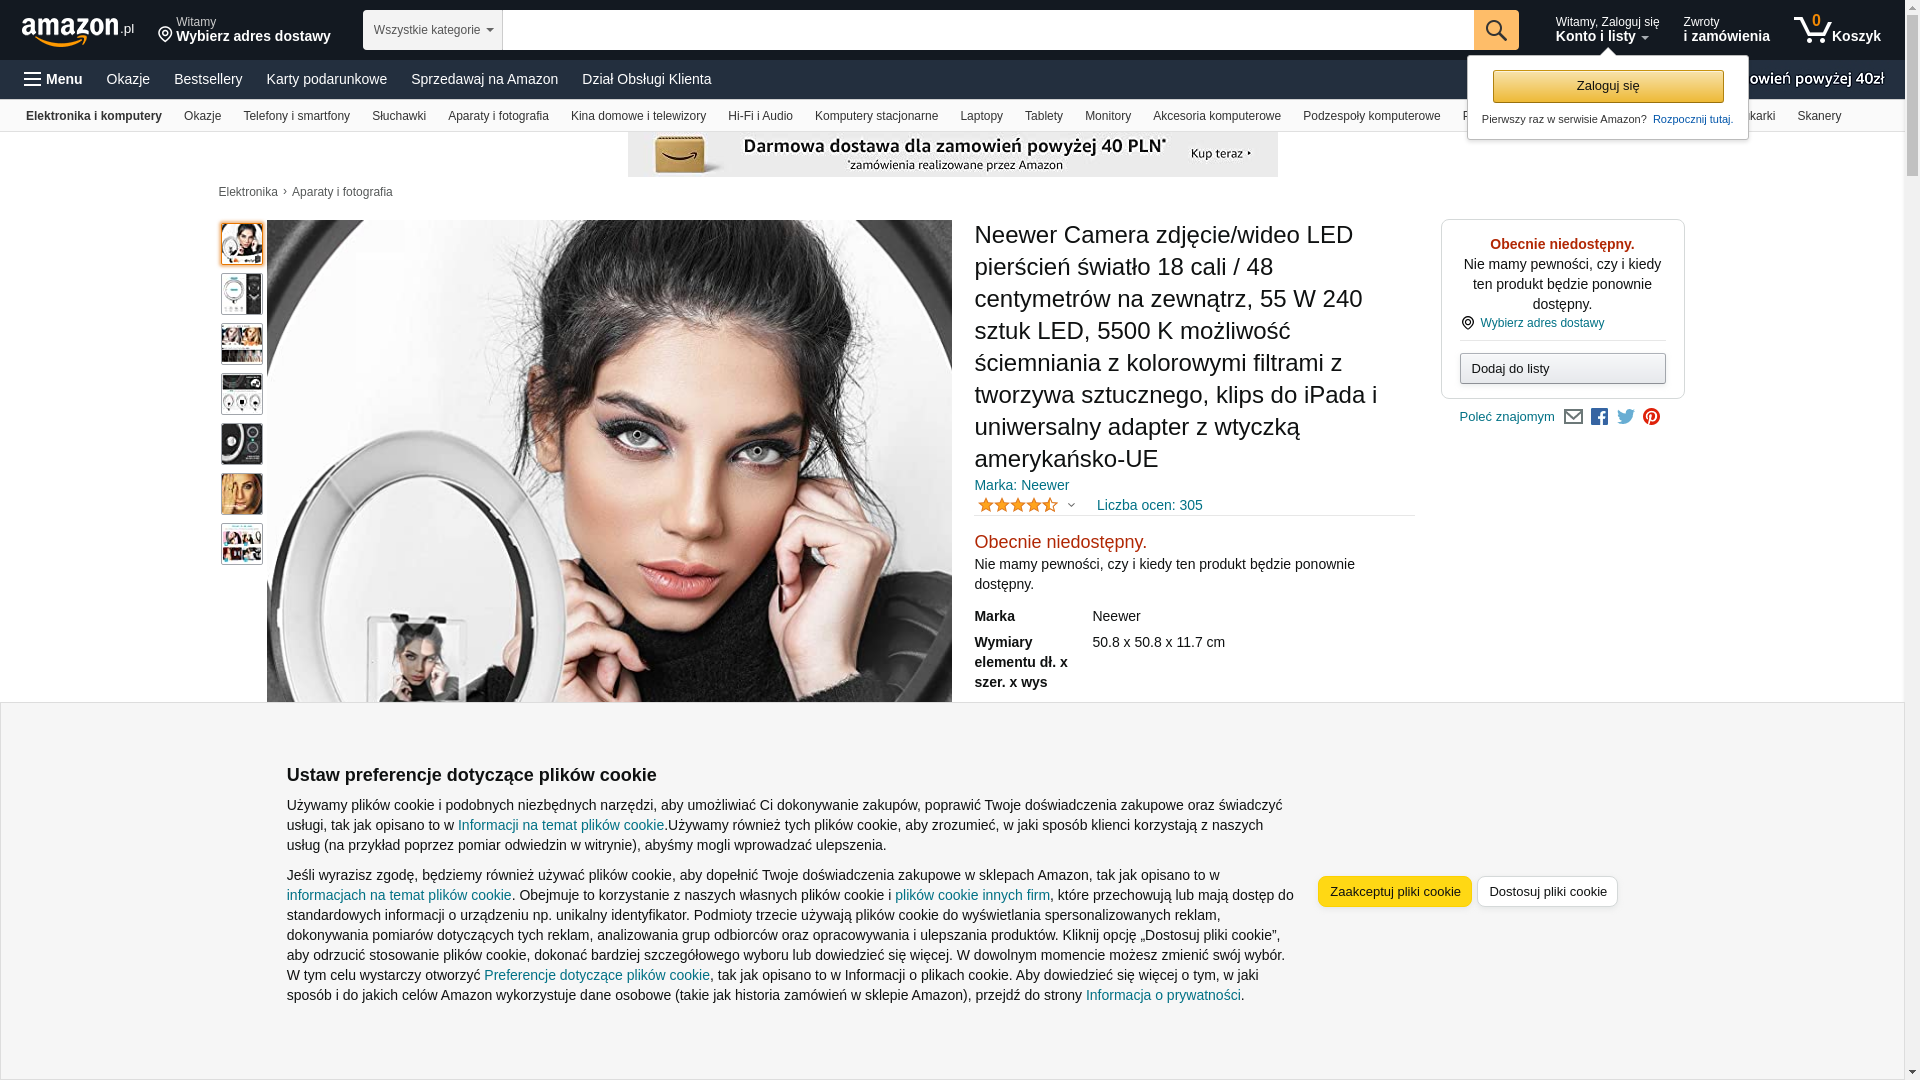Open Bestsellery in the navigation bar

click(208, 79)
